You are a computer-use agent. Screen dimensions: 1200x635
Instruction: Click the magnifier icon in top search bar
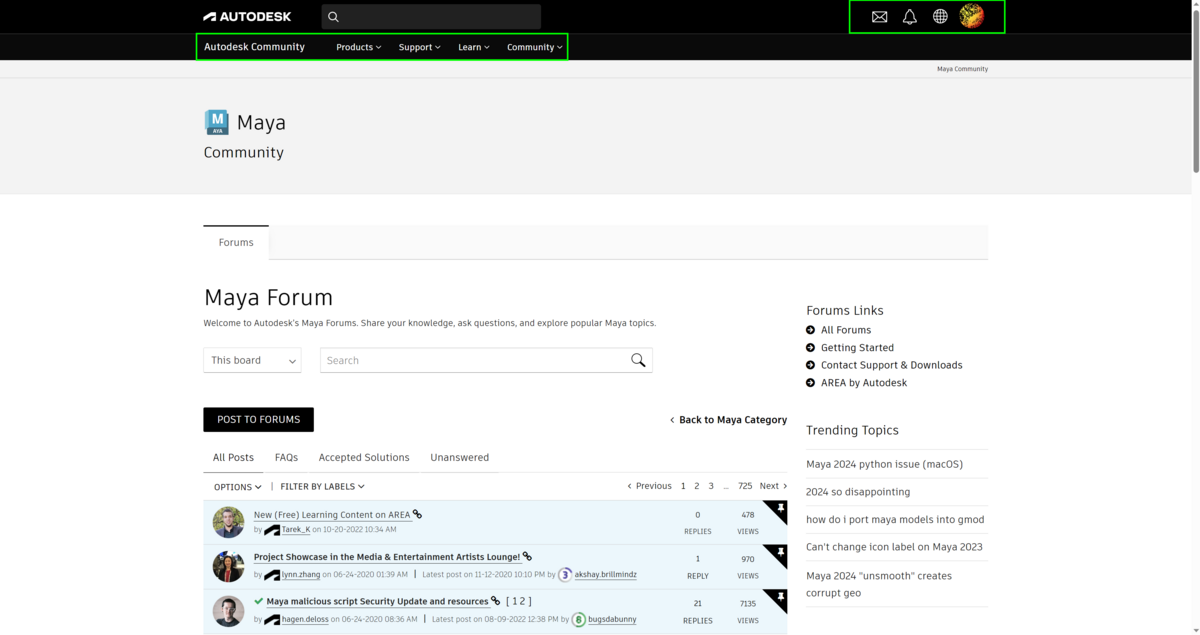pyautogui.click(x=334, y=17)
